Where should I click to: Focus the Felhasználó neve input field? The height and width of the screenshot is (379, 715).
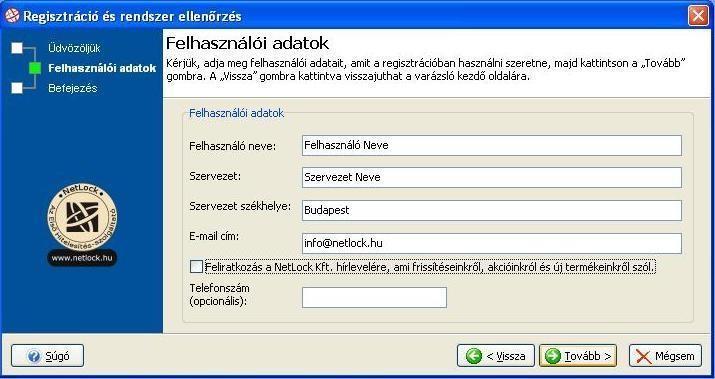[x=492, y=145]
